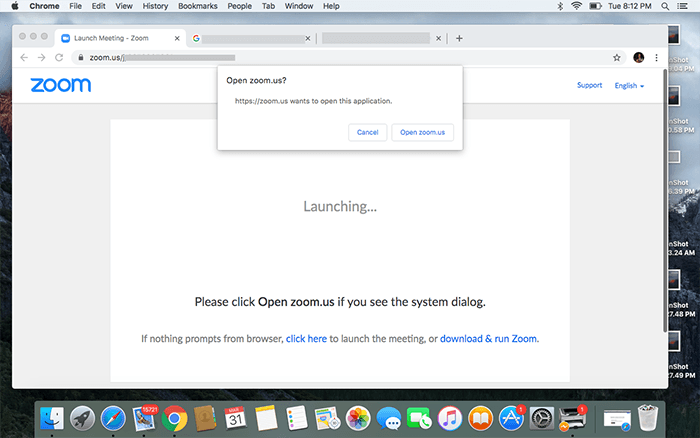
Task: Open System Preferences gear in dock
Action: 542,419
